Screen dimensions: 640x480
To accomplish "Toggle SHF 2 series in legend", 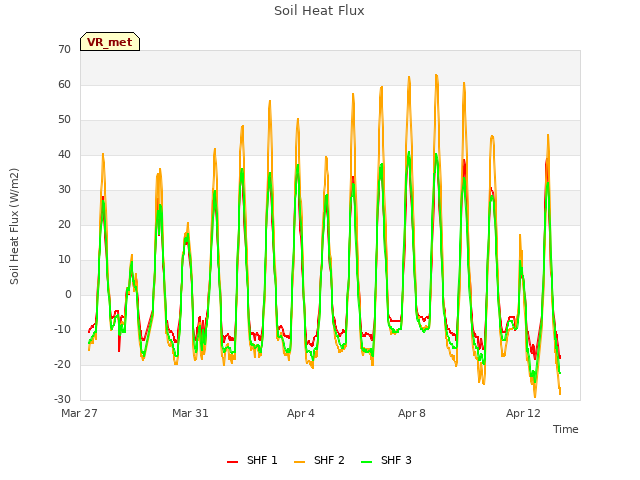I will point(319,460).
